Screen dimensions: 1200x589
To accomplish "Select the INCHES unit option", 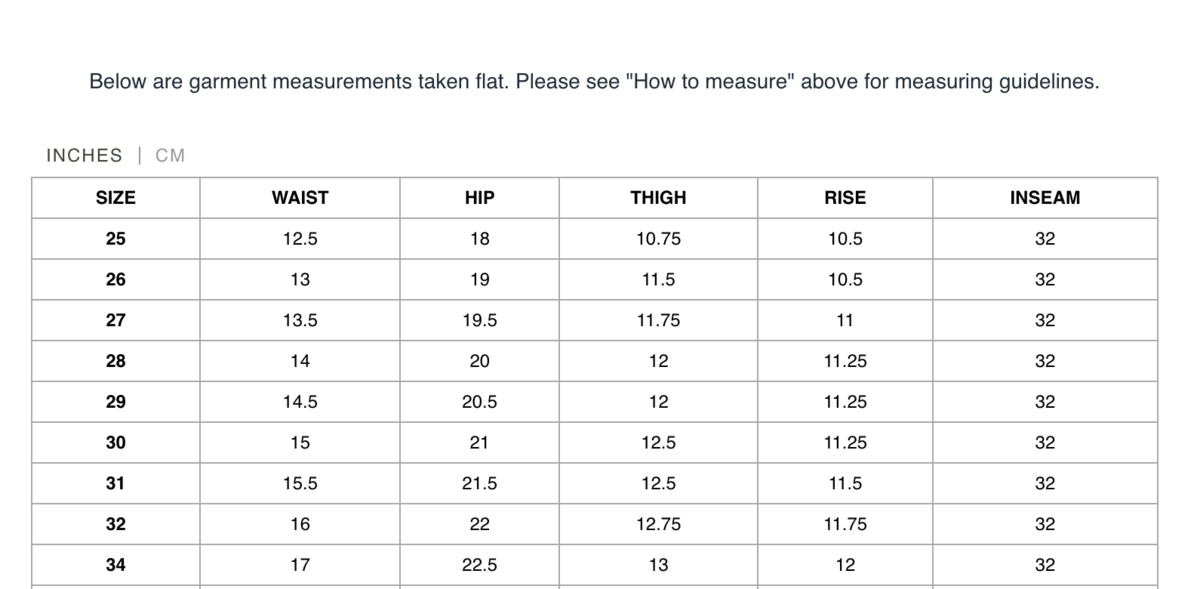I will [84, 155].
